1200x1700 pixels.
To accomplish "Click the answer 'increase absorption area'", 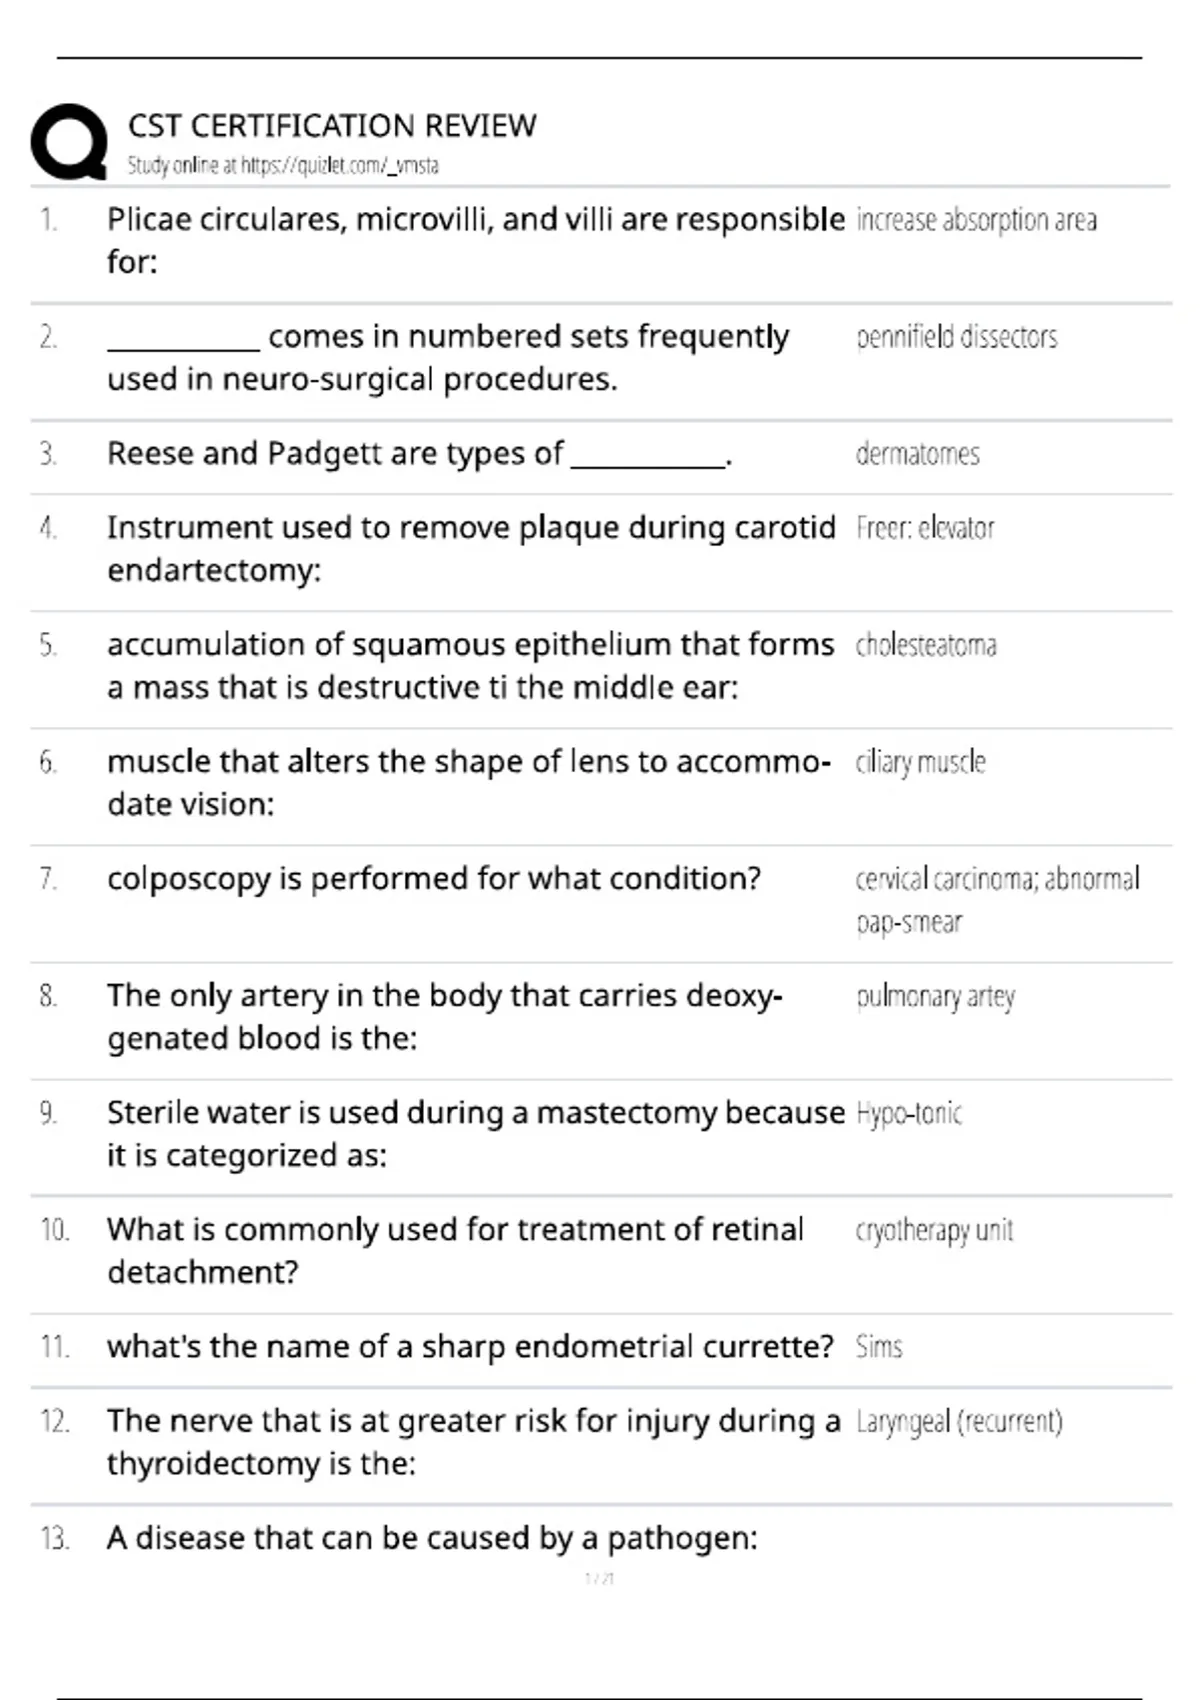I will point(976,220).
